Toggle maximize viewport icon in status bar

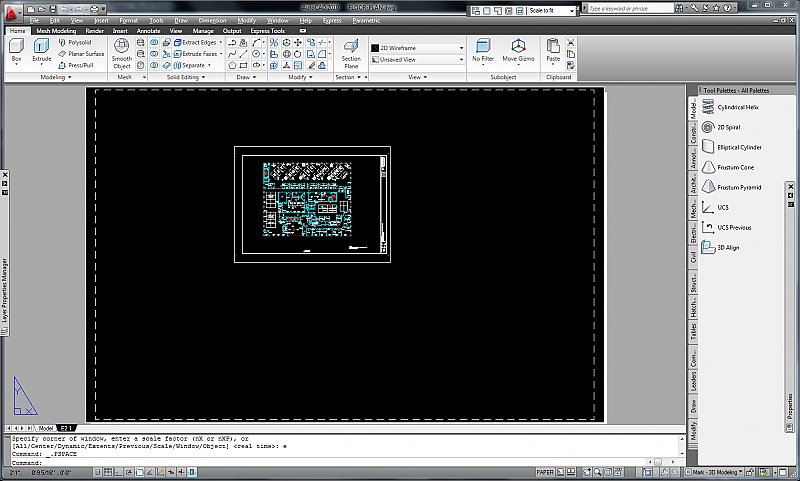click(647, 472)
